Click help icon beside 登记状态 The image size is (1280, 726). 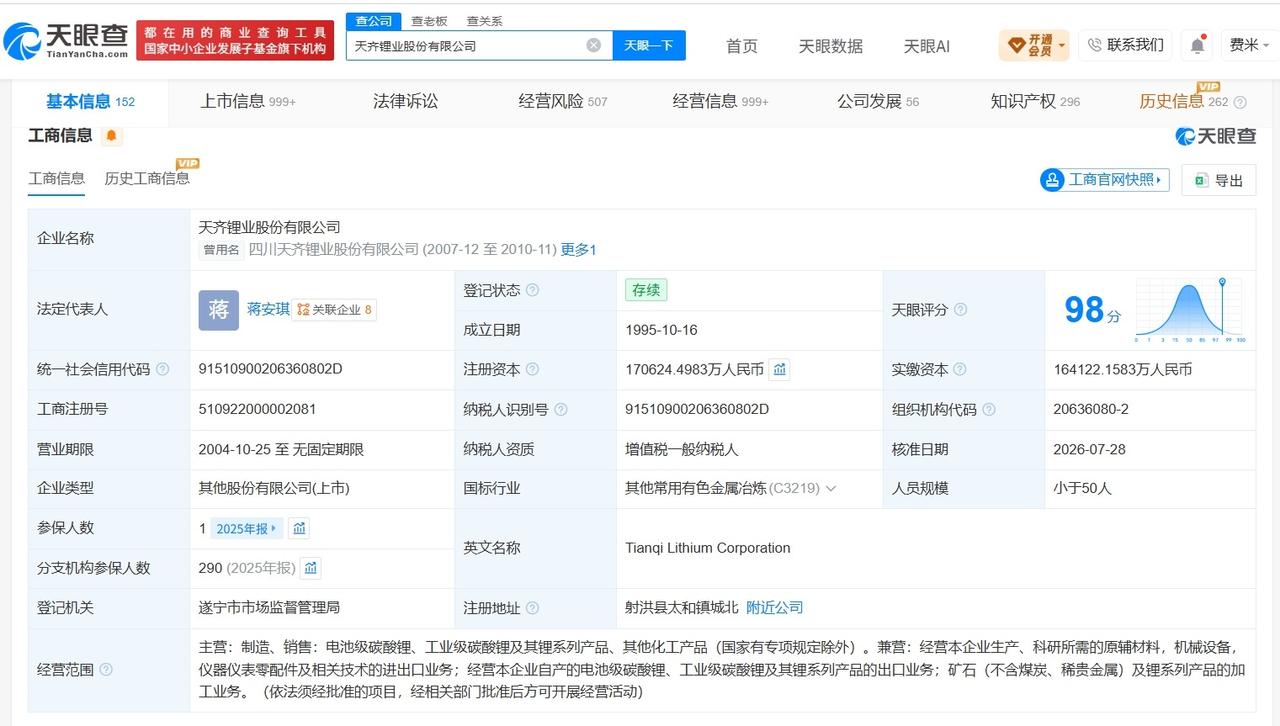[x=532, y=290]
